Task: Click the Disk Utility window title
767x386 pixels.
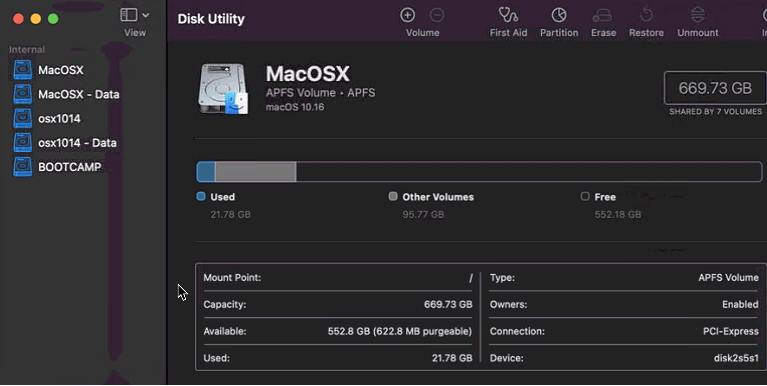Action: (211, 19)
